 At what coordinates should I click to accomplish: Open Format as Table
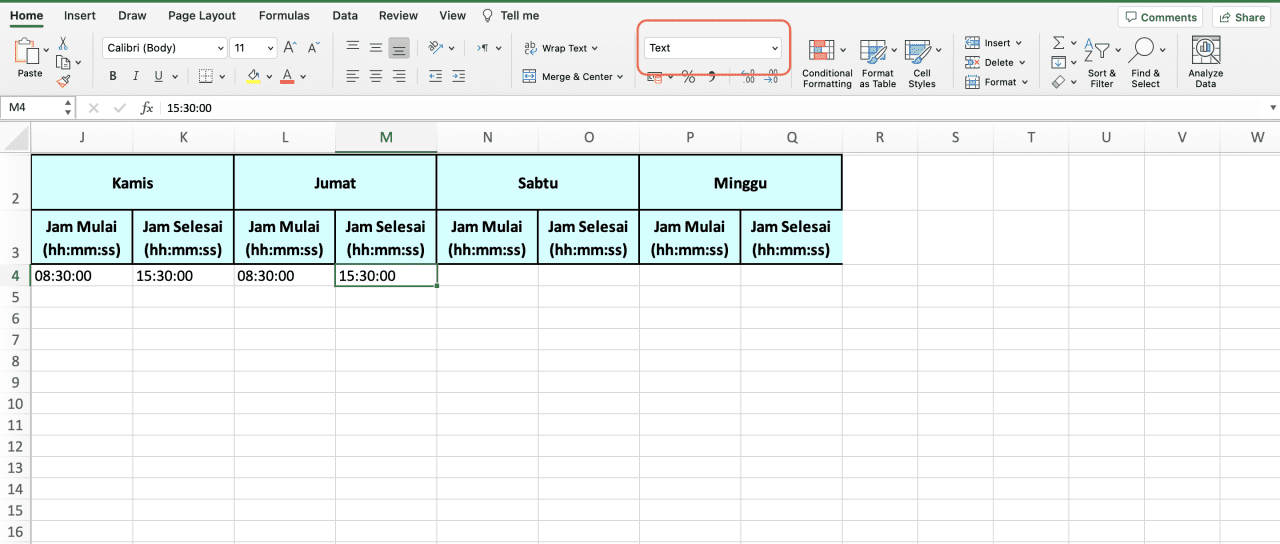877,64
